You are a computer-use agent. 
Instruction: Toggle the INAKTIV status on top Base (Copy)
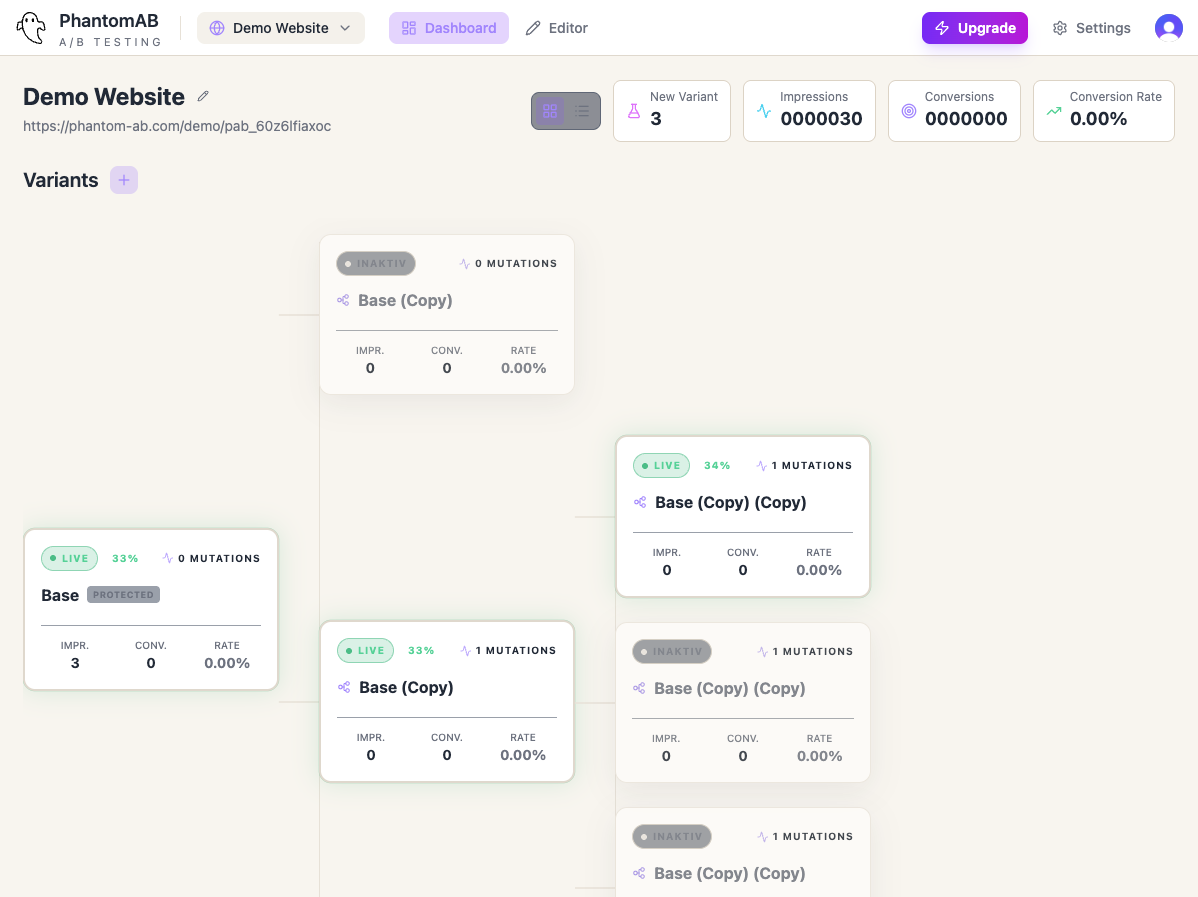tap(376, 264)
